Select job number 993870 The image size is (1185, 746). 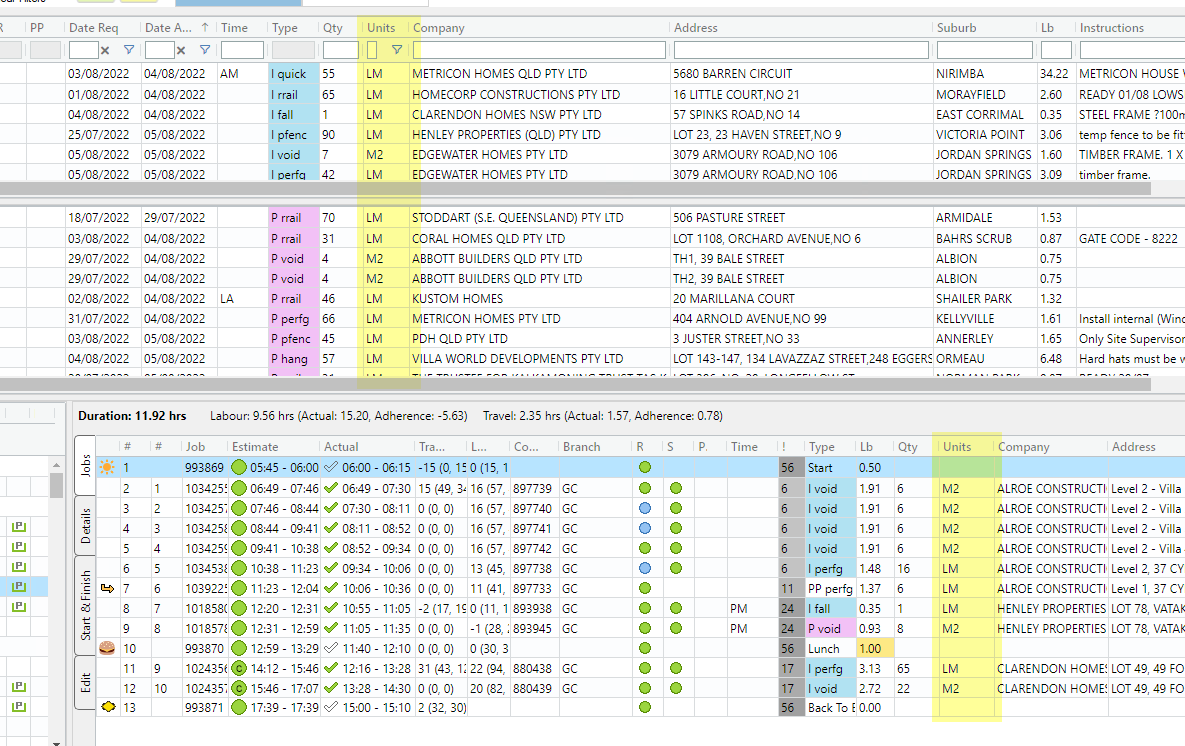coord(204,648)
